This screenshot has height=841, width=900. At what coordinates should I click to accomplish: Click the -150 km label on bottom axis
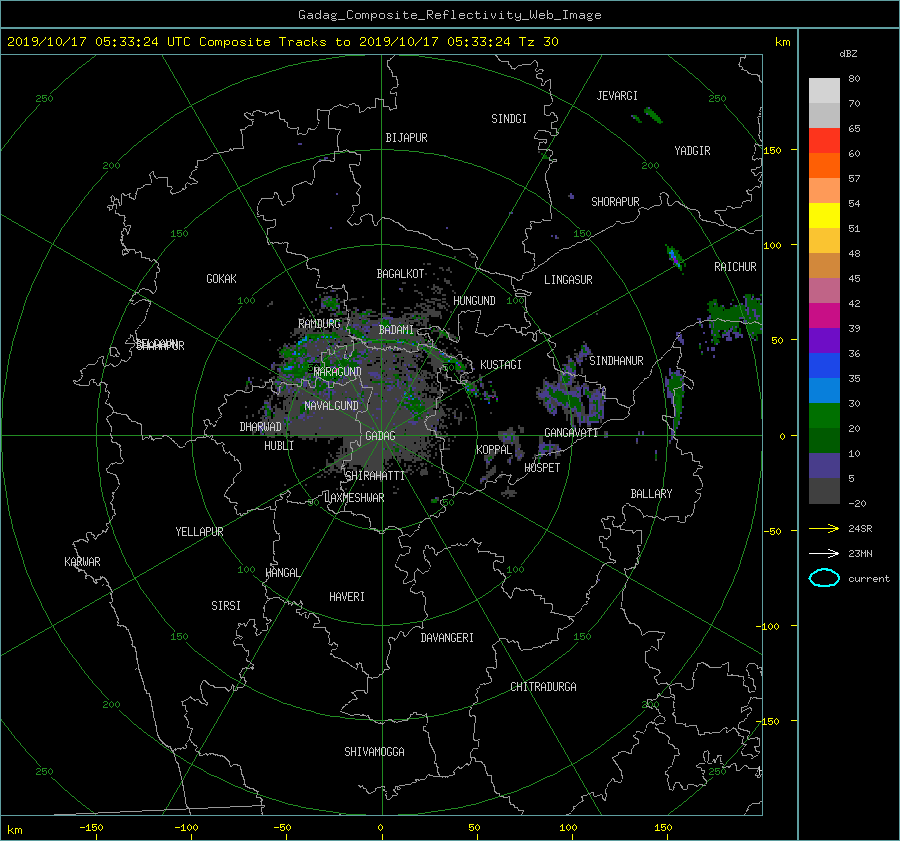point(91,828)
